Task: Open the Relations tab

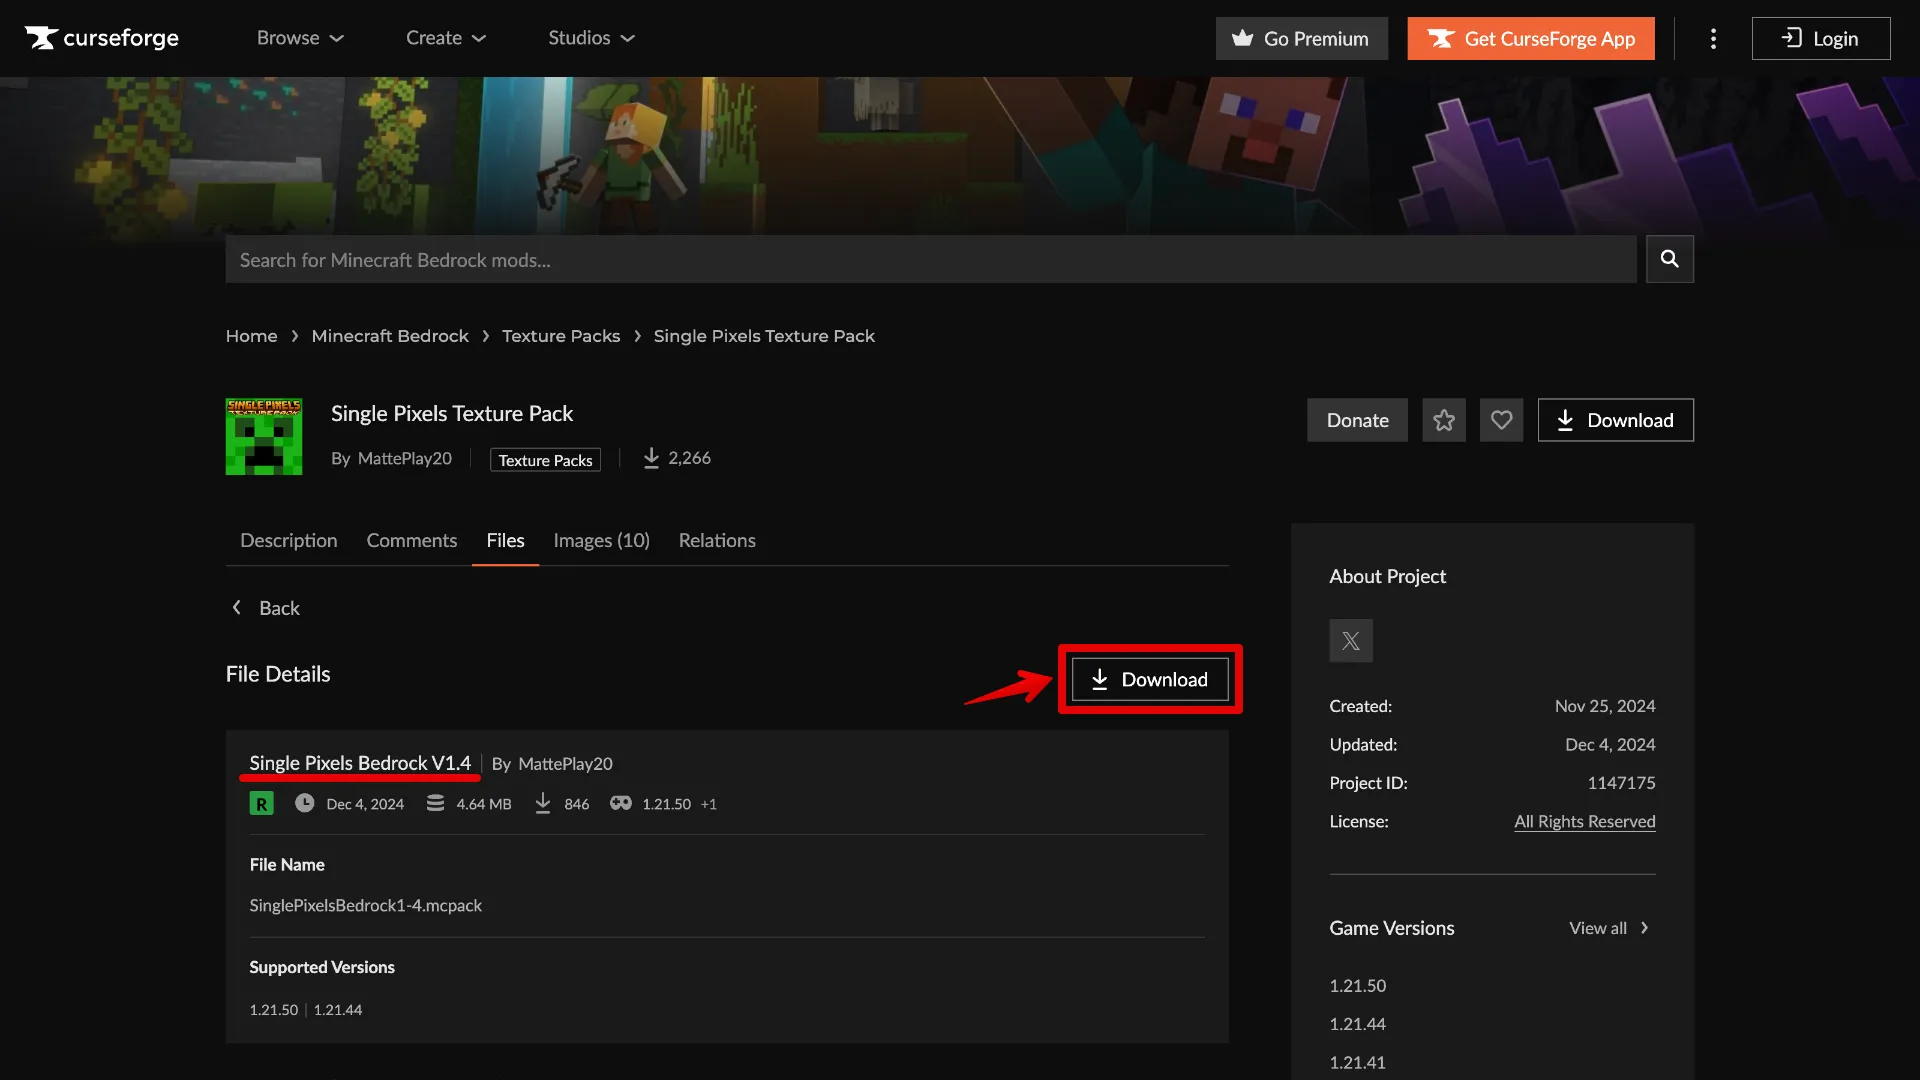Action: tap(717, 540)
